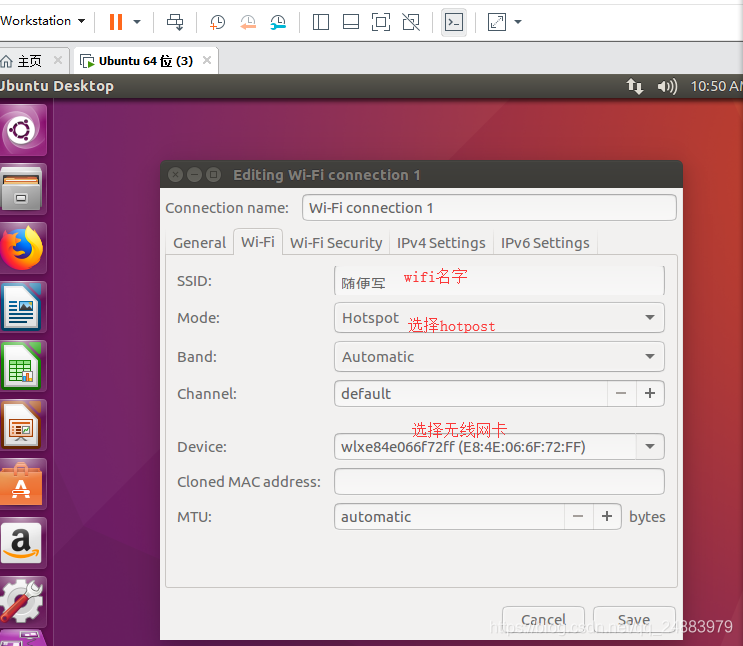Toggle the thumbnail bar view
Screen dimensions: 743x646
(x=351, y=22)
